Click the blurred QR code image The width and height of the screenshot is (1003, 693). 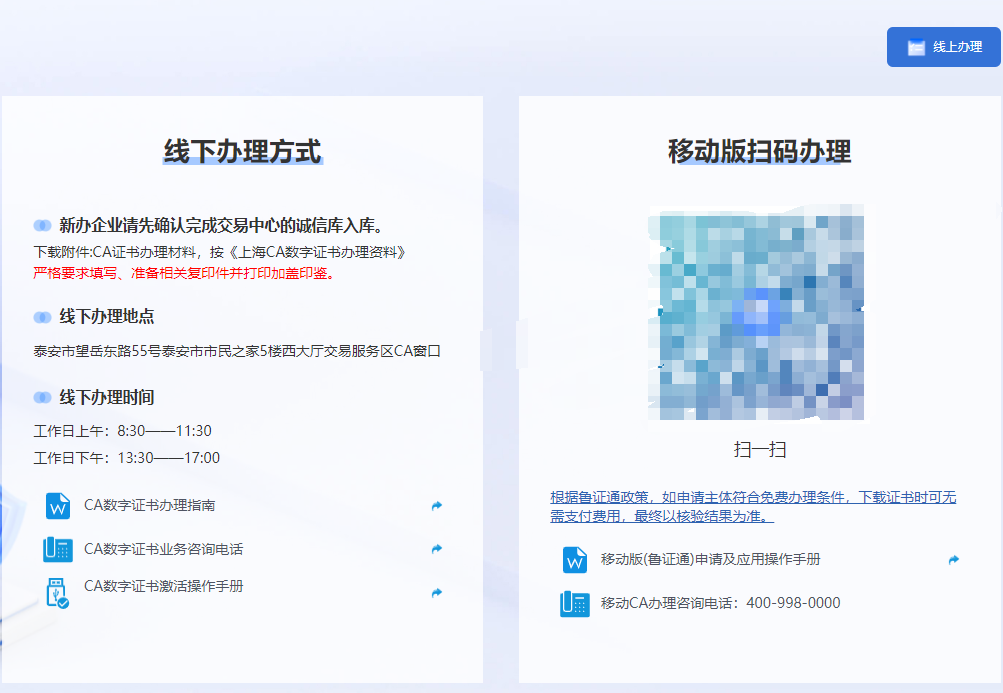(x=756, y=313)
